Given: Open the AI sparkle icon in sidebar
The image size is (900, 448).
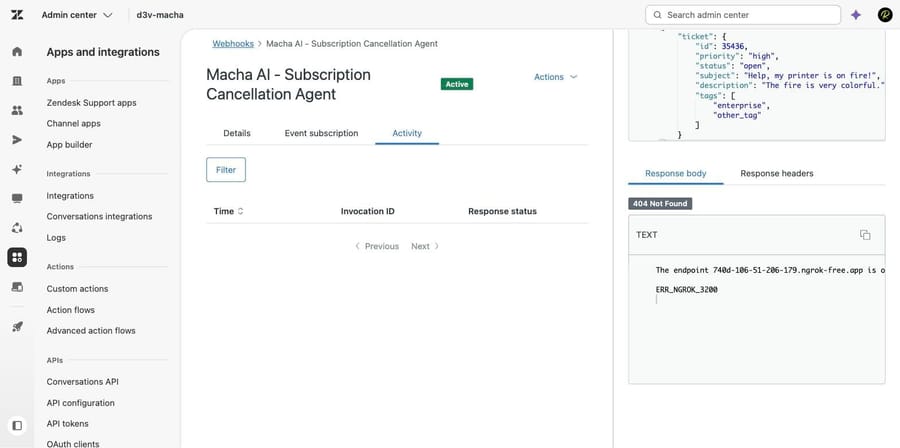Looking at the screenshot, I should point(17,169).
